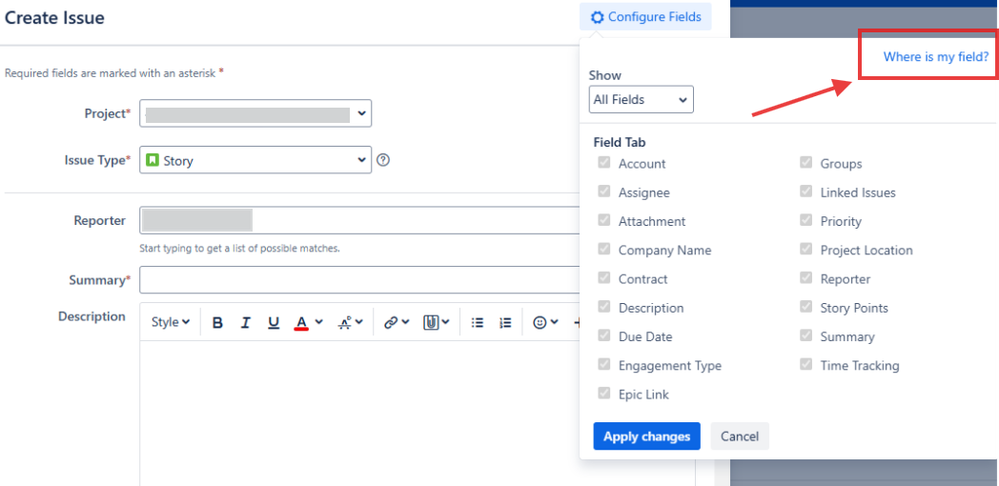The width and height of the screenshot is (999, 486).
Task: Apply underline formatting in Description toolbar
Action: pyautogui.click(x=273, y=322)
